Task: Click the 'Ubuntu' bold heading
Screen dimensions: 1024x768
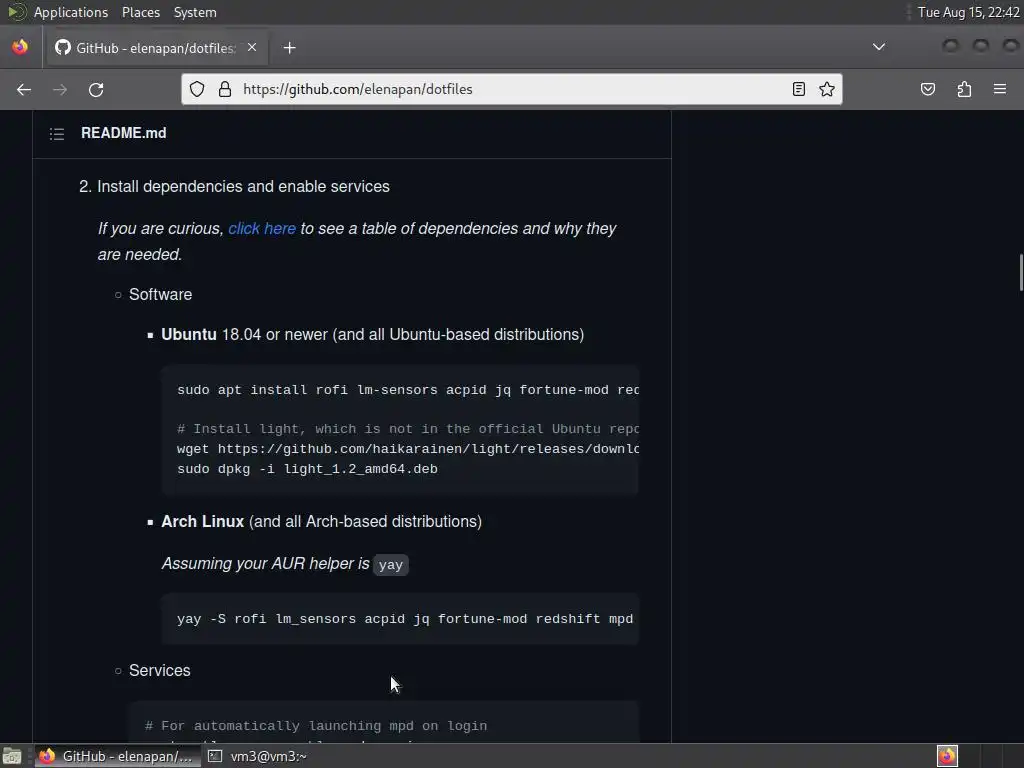Action: (189, 334)
